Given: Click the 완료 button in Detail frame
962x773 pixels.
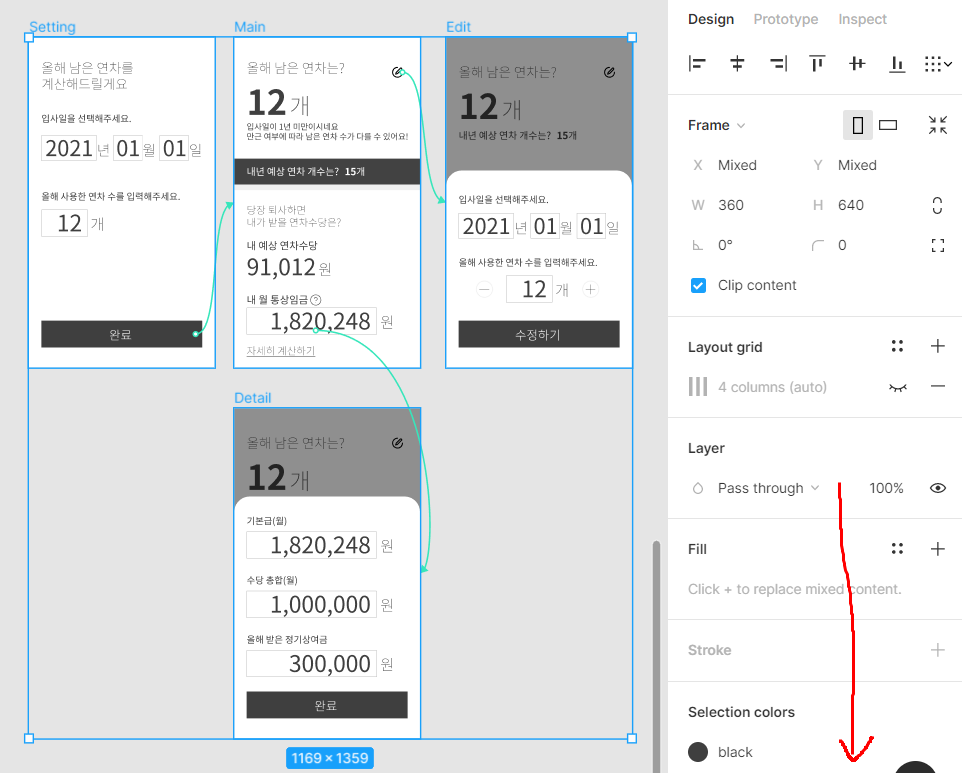Looking at the screenshot, I should (327, 705).
